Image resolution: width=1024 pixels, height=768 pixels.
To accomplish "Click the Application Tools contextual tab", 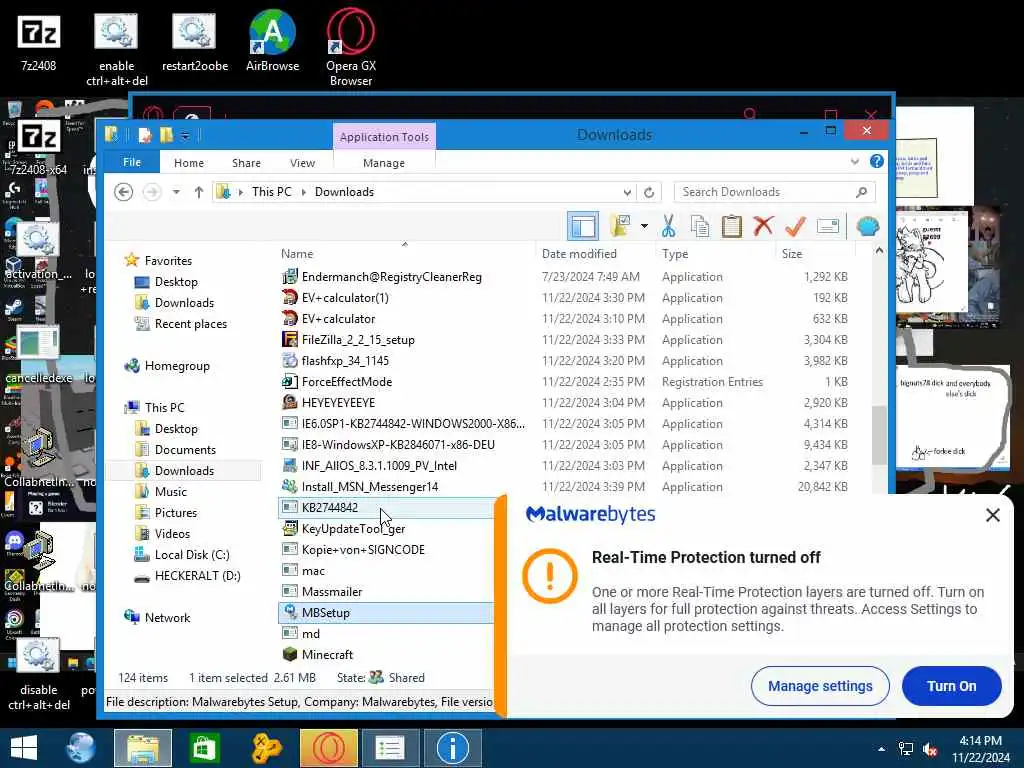I will pyautogui.click(x=384, y=136).
